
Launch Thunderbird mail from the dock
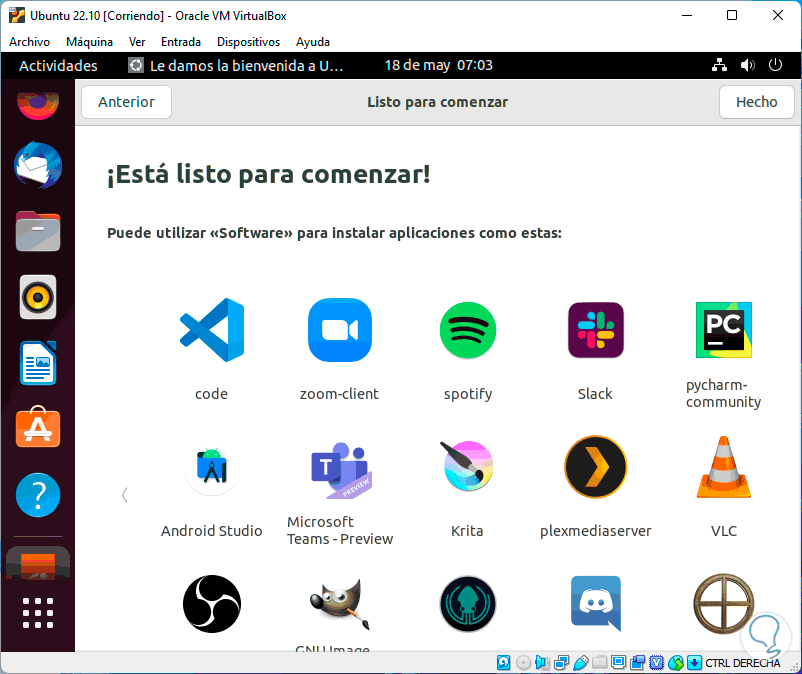(38, 165)
